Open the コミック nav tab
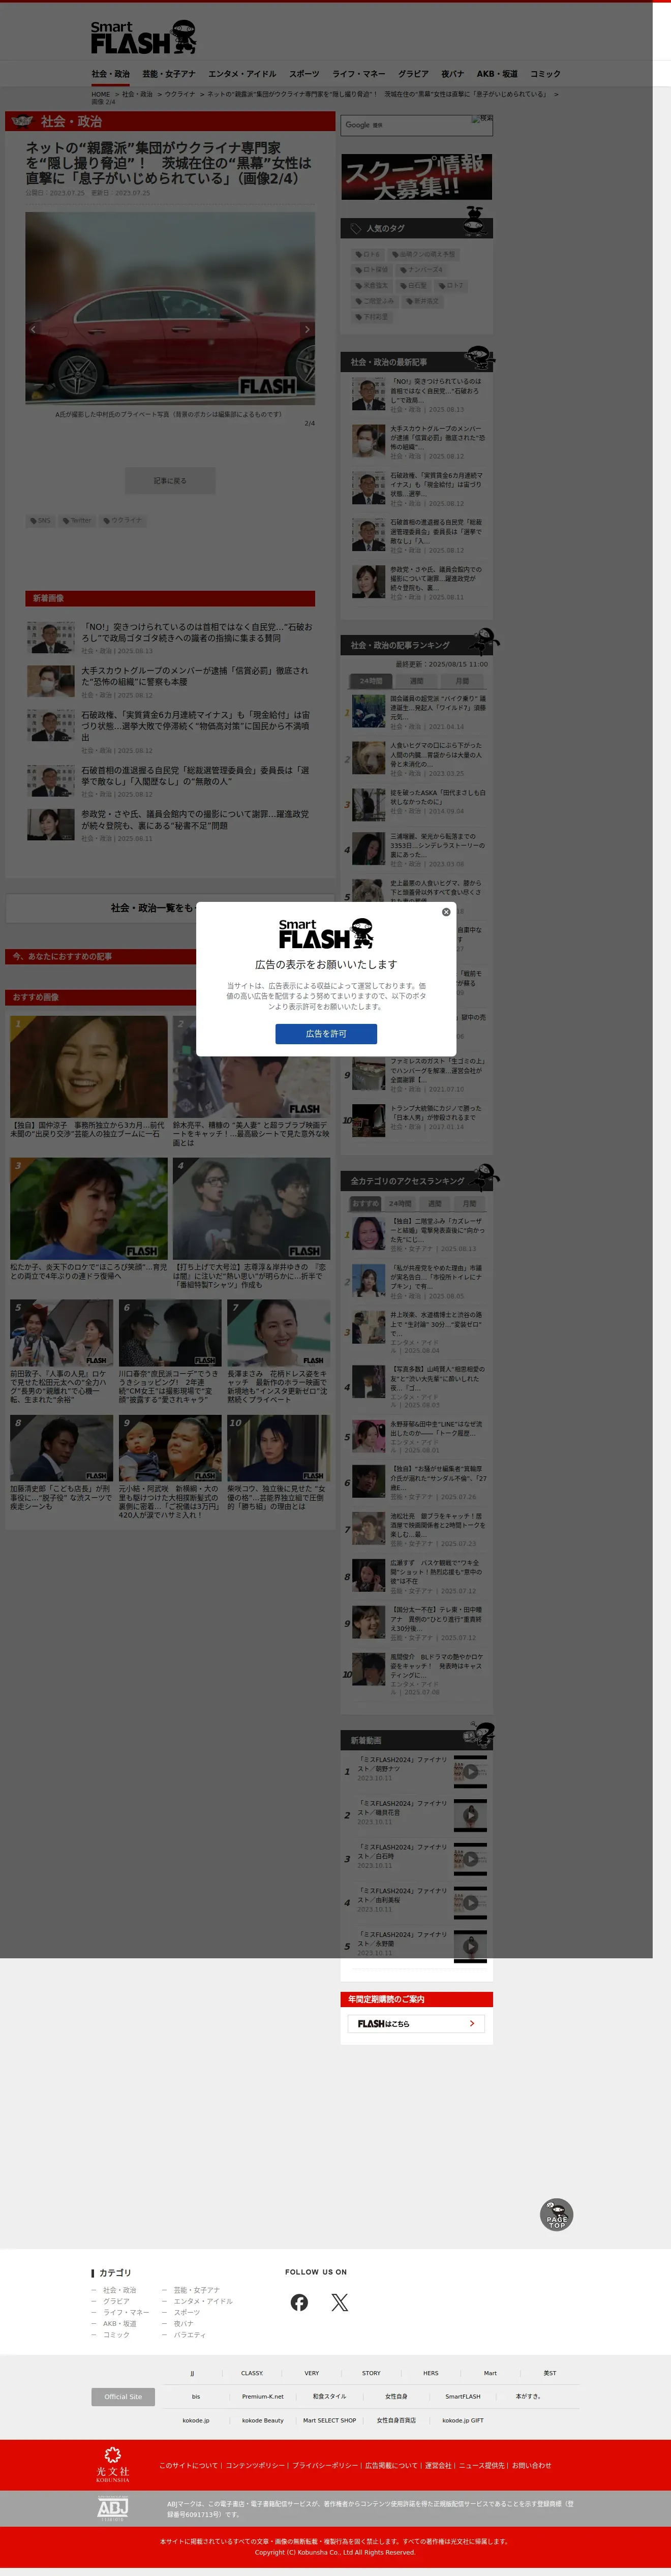This screenshot has height=2576, width=671. (545, 74)
